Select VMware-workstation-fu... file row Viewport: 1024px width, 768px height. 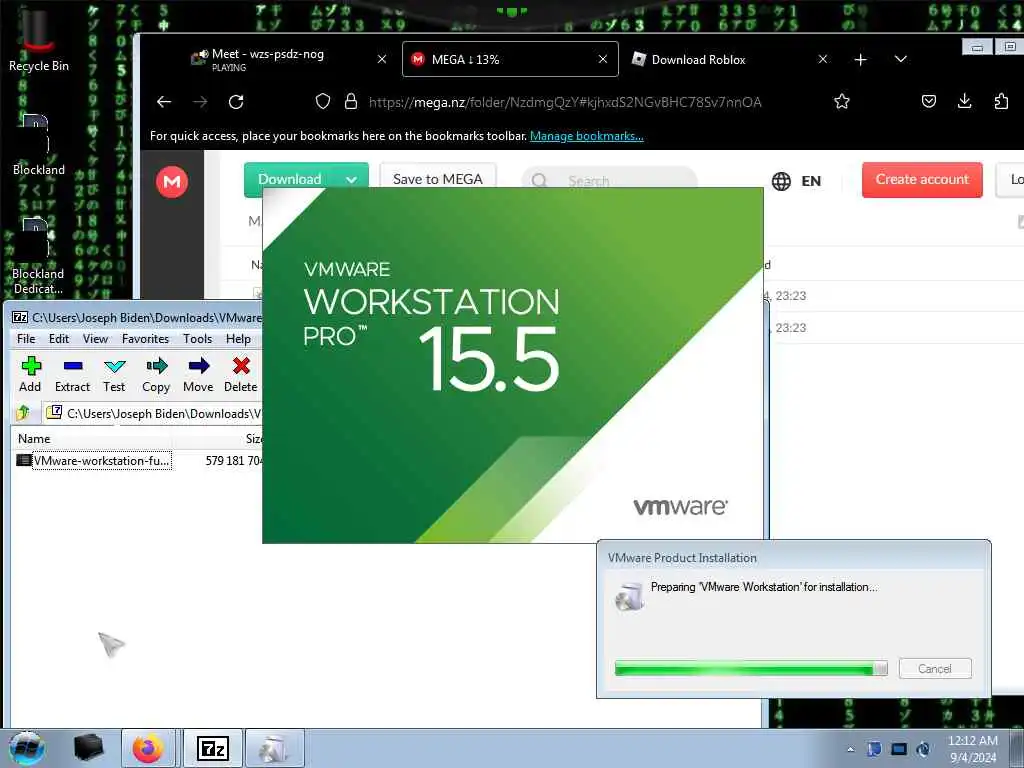137,460
